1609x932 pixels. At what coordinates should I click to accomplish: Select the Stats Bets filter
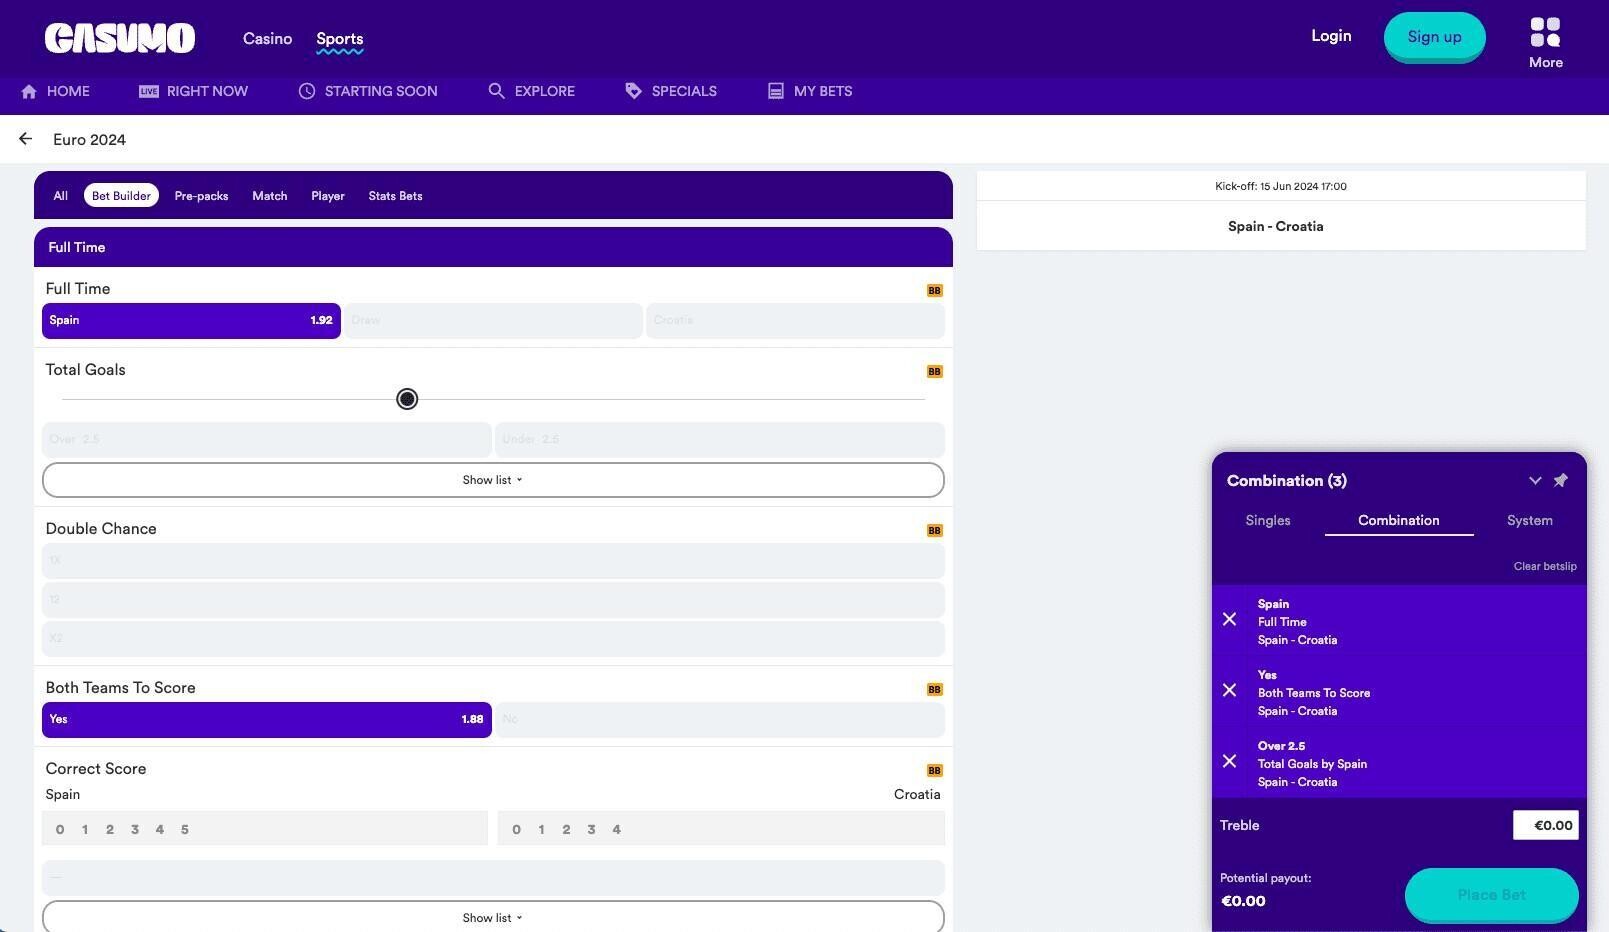(395, 196)
